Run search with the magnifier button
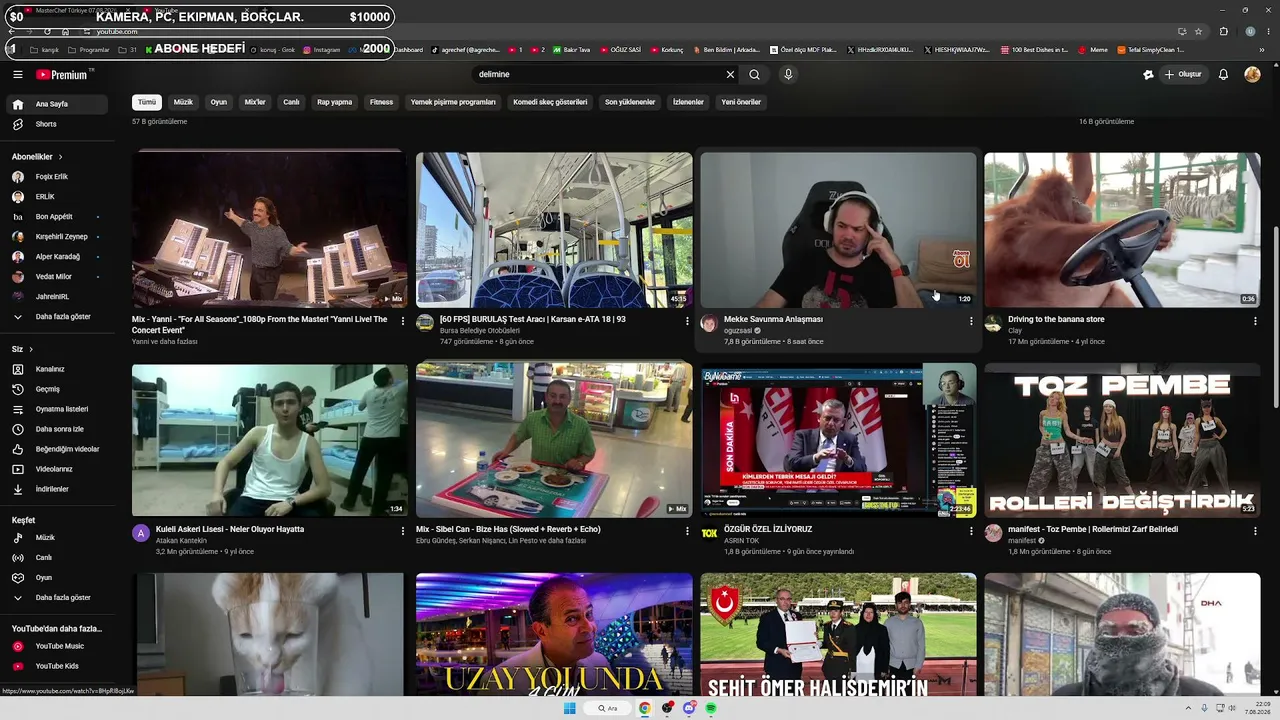 (x=755, y=74)
